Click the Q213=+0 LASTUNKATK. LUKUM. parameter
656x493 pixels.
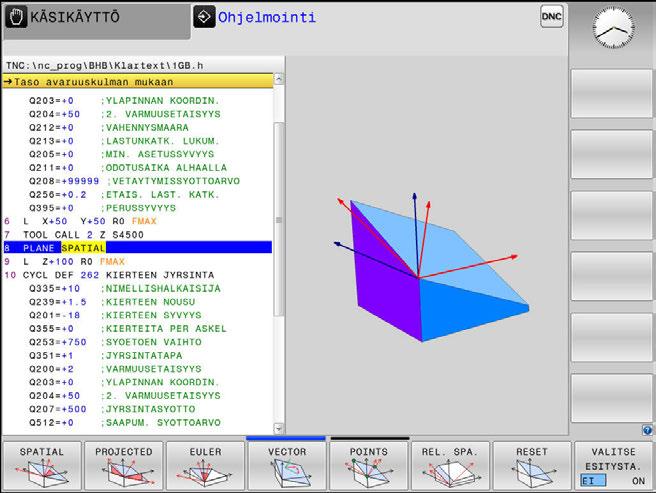pyautogui.click(x=124, y=141)
